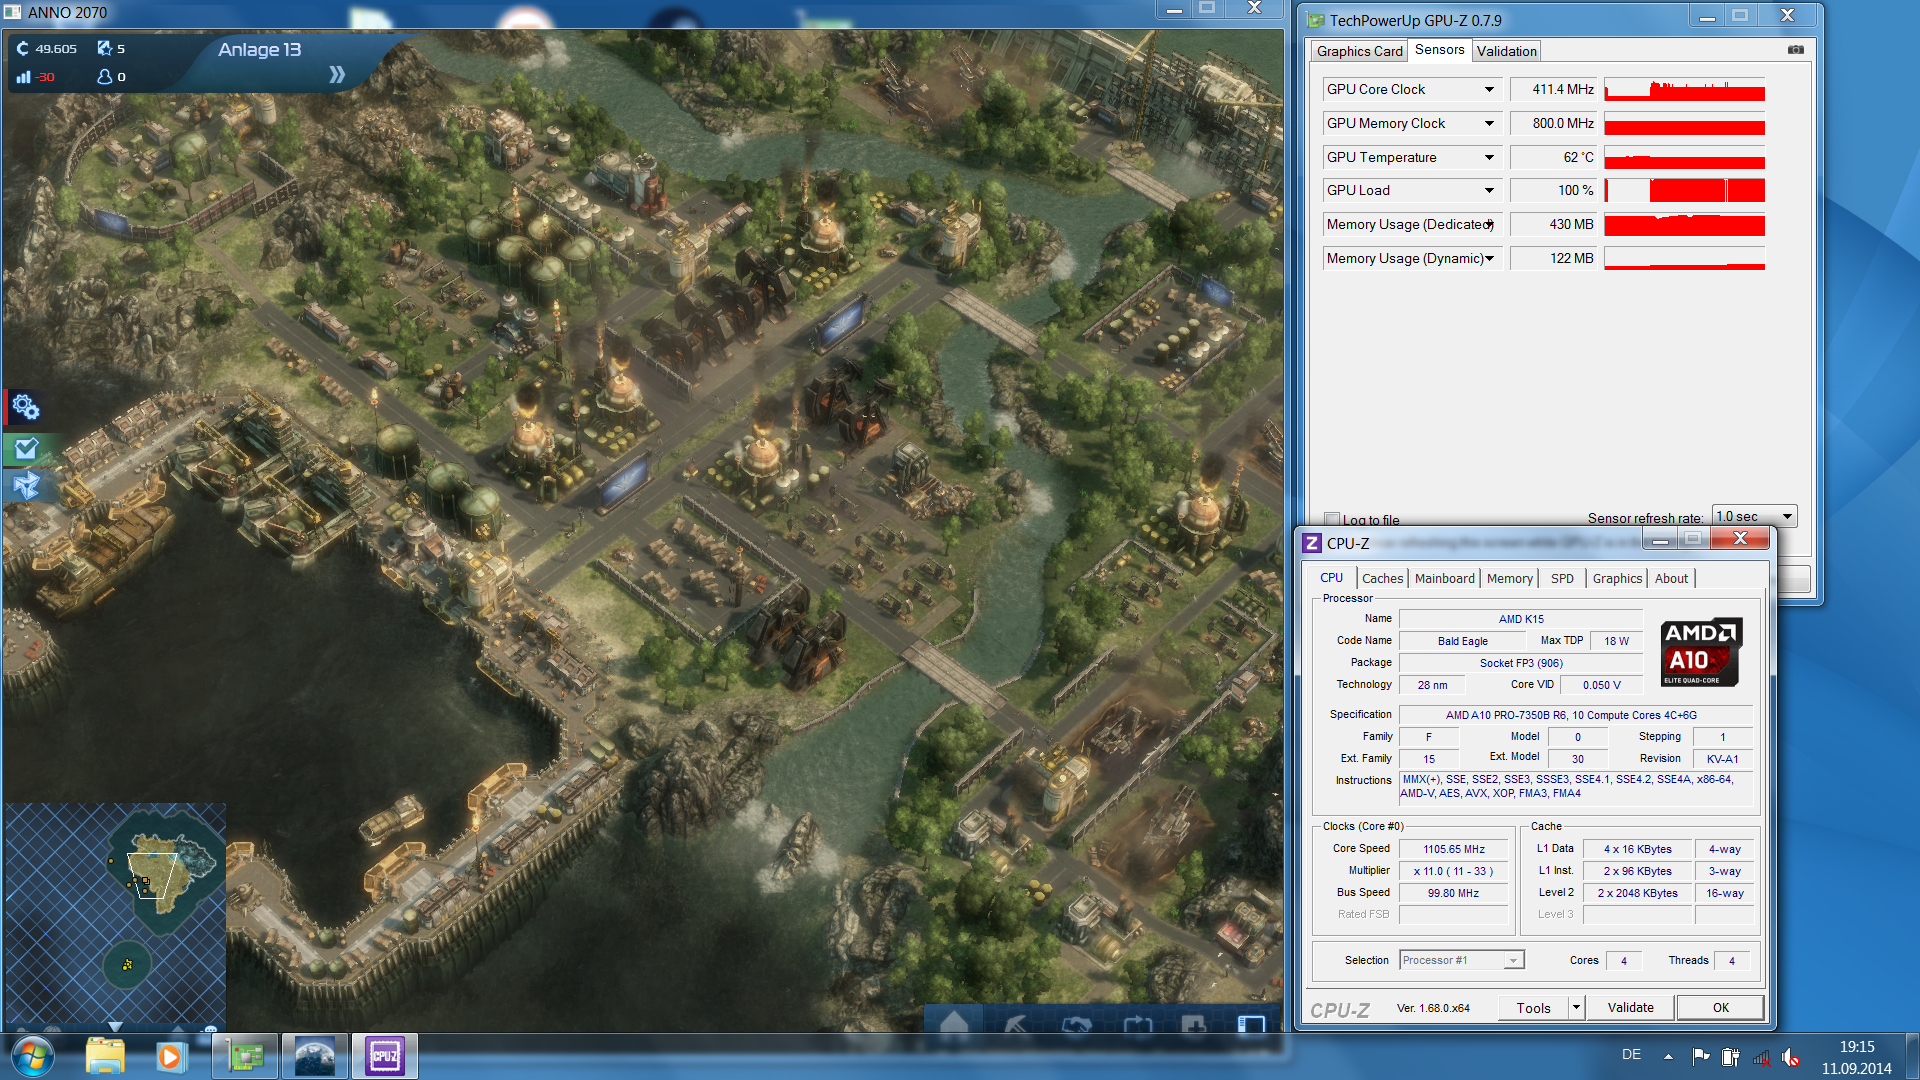The image size is (1920, 1080).
Task: Open the GPU-Z Validation tab
Action: [x=1506, y=51]
